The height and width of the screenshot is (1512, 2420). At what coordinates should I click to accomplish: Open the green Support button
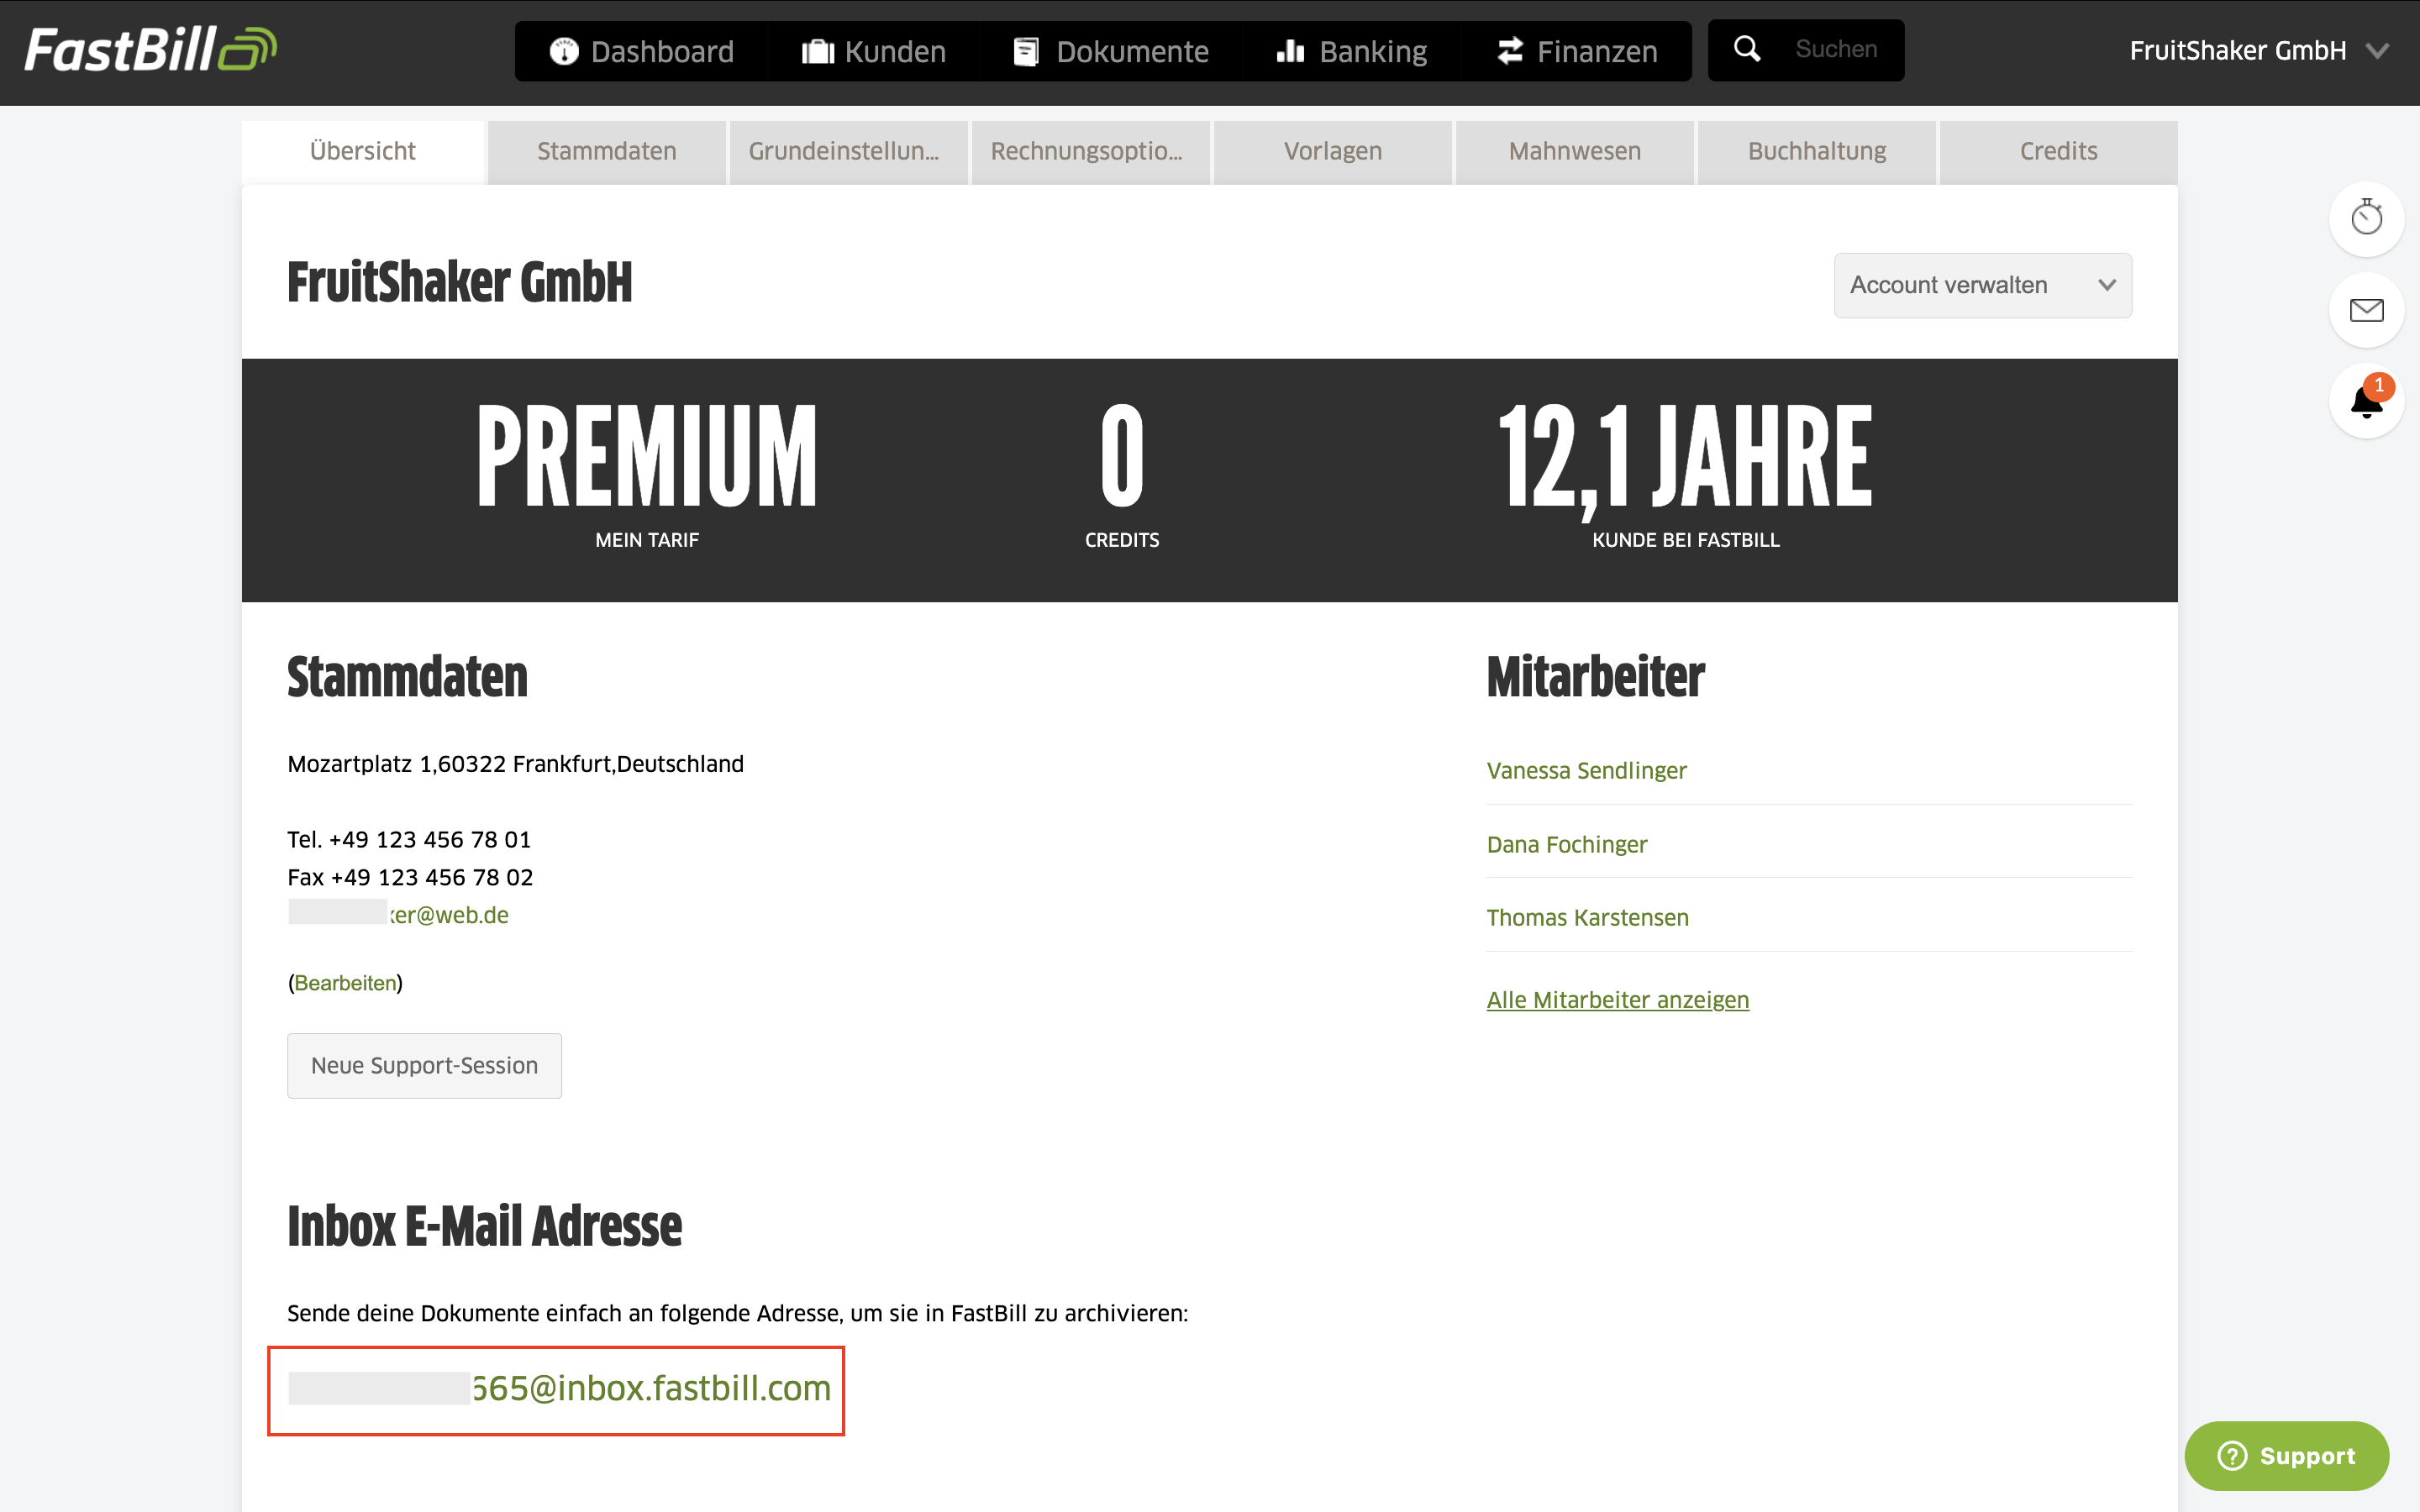click(x=2286, y=1455)
